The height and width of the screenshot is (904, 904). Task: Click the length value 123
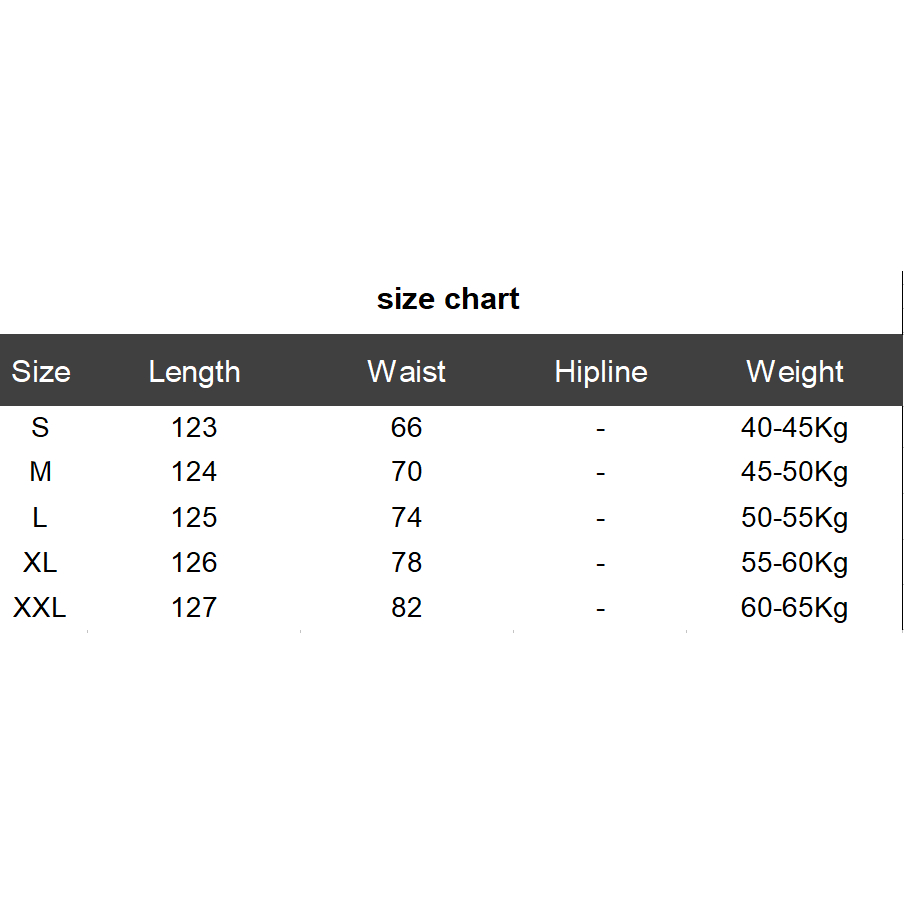194,428
